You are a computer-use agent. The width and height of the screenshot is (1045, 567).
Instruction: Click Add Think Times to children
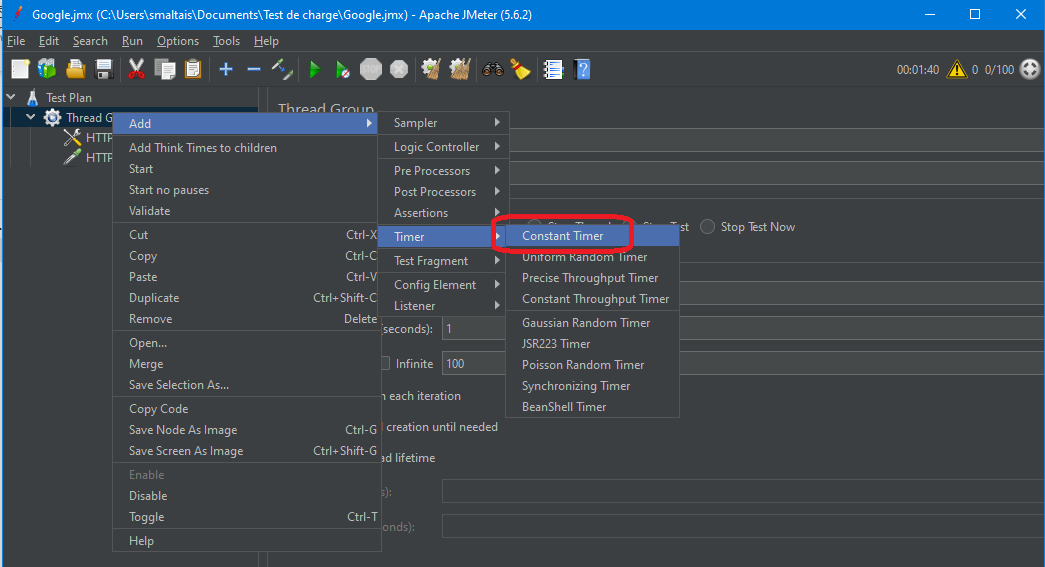click(x=203, y=148)
